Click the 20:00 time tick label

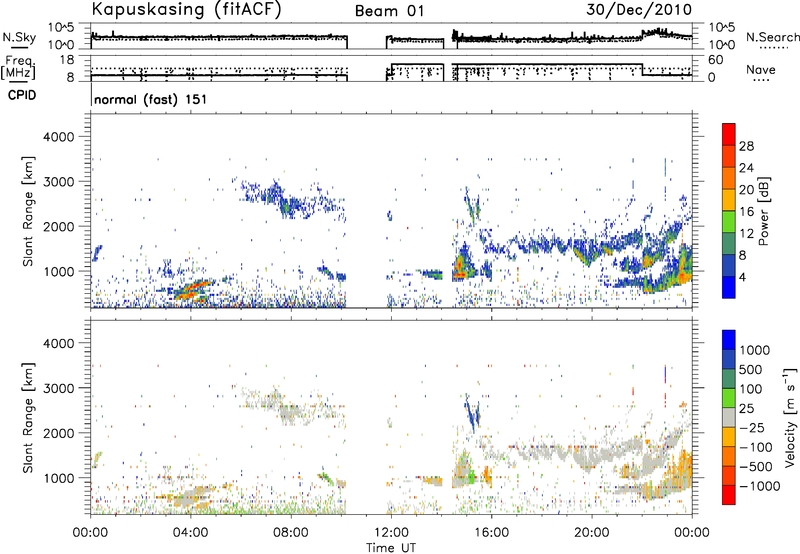592,533
